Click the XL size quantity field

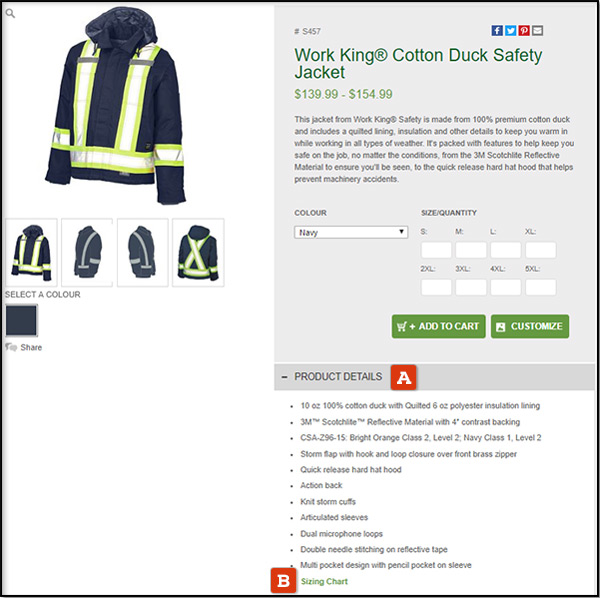tap(541, 250)
